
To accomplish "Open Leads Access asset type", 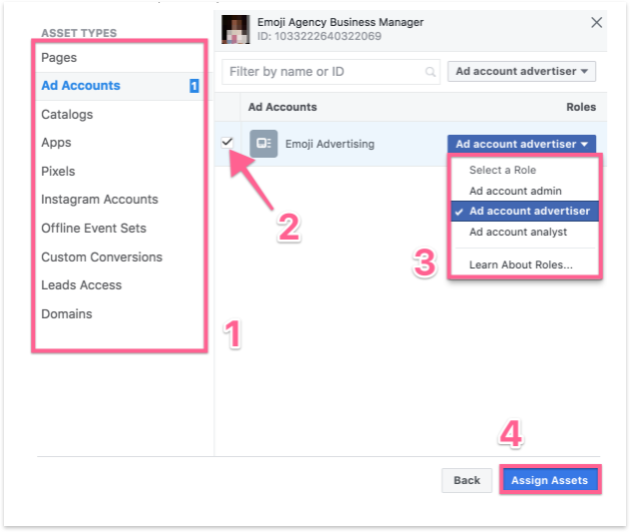I will tap(81, 285).
